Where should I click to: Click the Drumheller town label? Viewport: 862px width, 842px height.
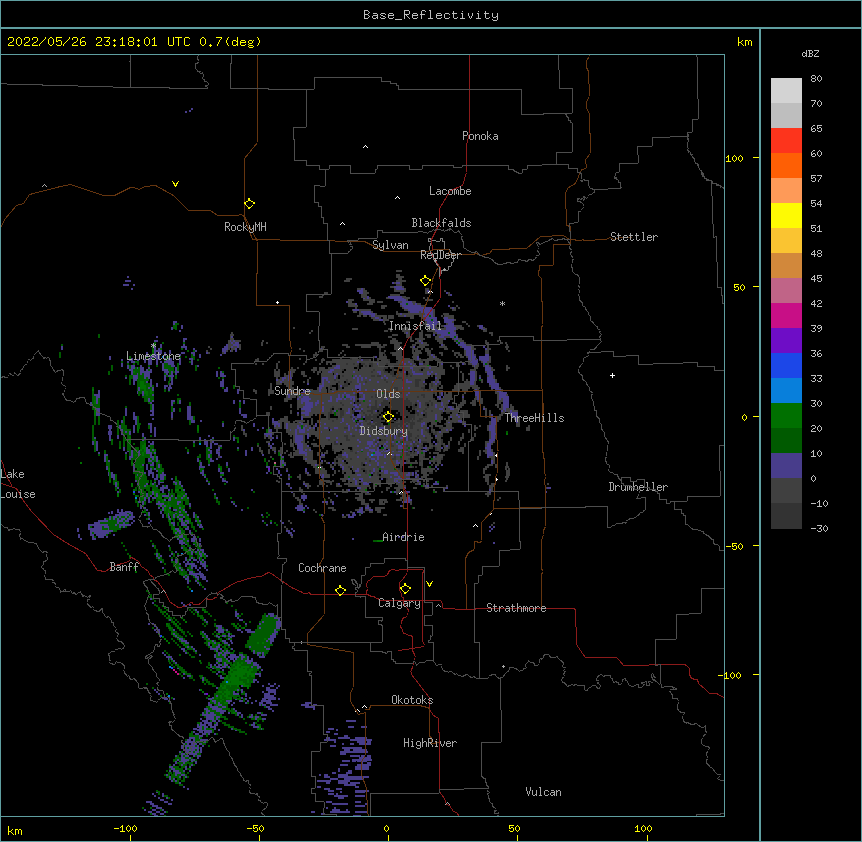pos(638,487)
